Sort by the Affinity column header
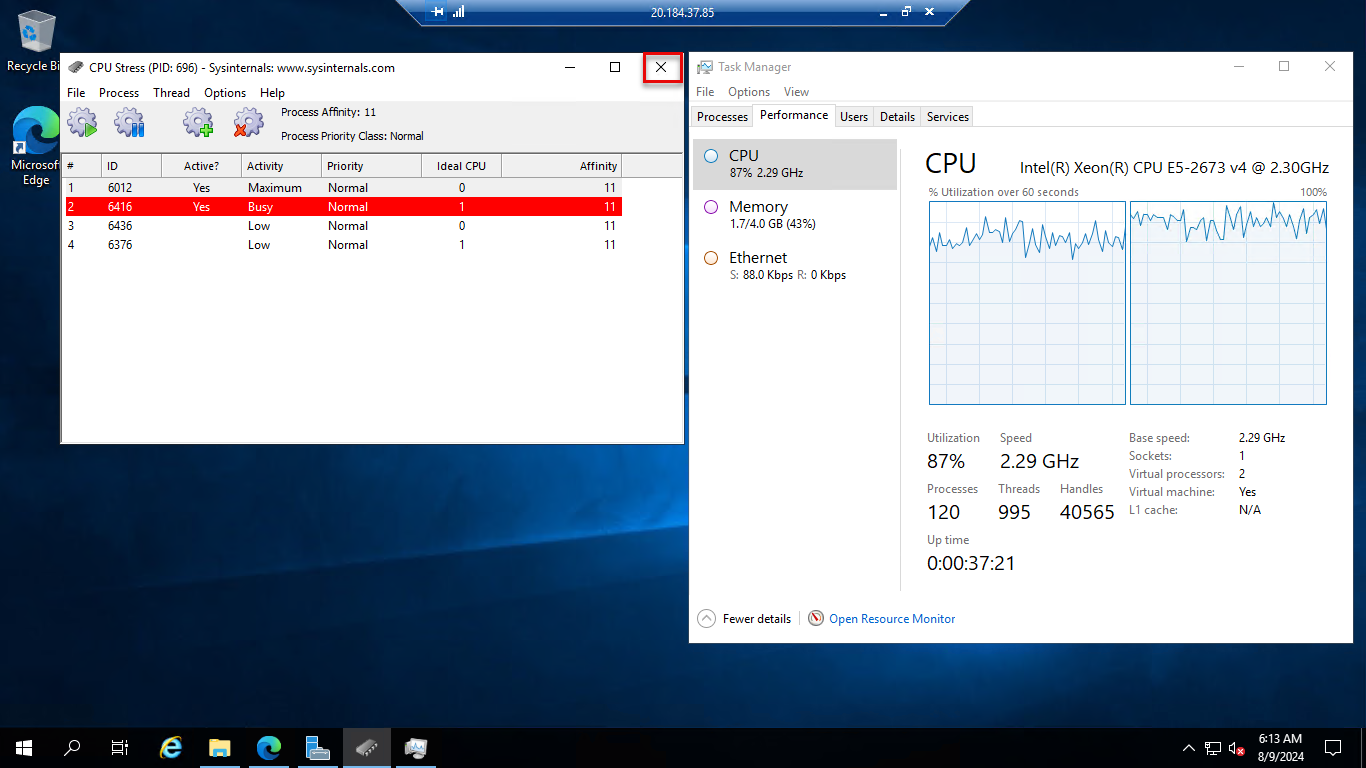 pos(562,166)
